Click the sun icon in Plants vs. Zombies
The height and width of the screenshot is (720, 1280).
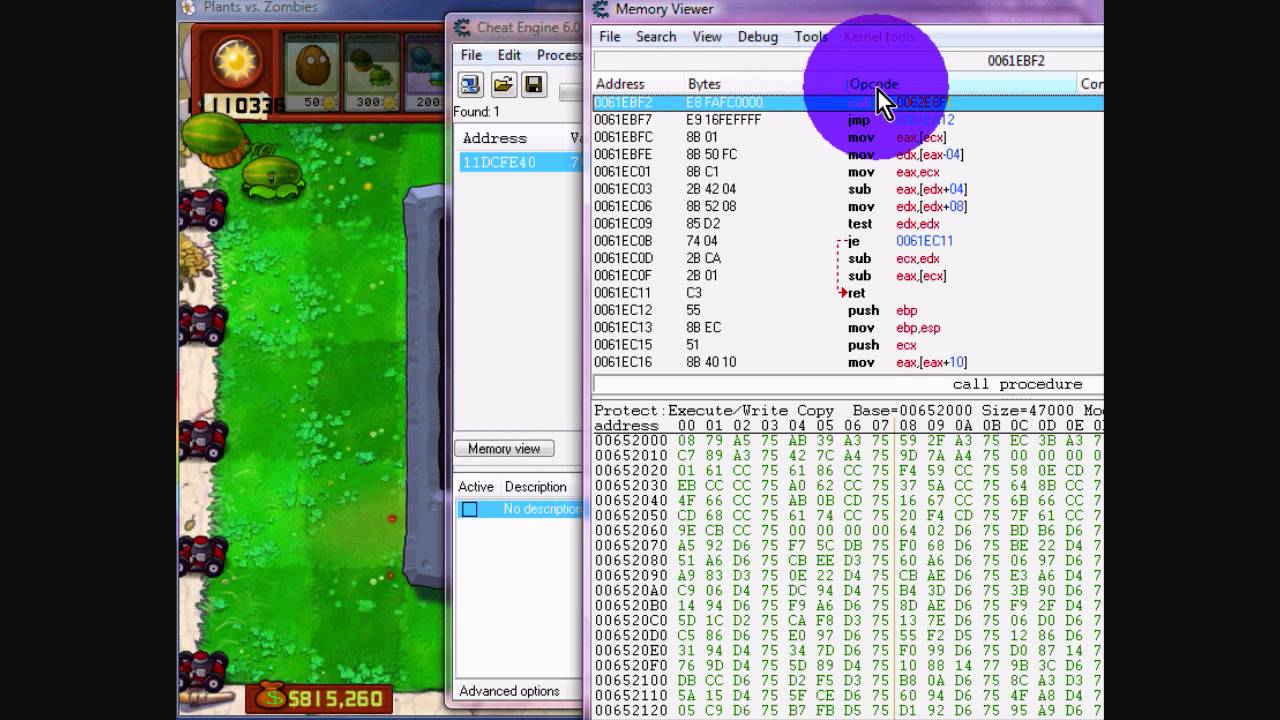238,61
